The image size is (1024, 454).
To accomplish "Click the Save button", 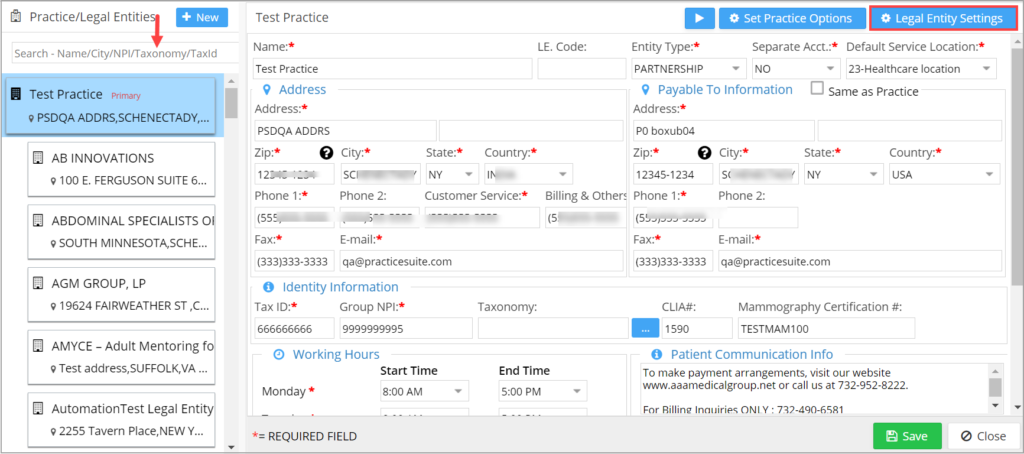I will pos(907,436).
